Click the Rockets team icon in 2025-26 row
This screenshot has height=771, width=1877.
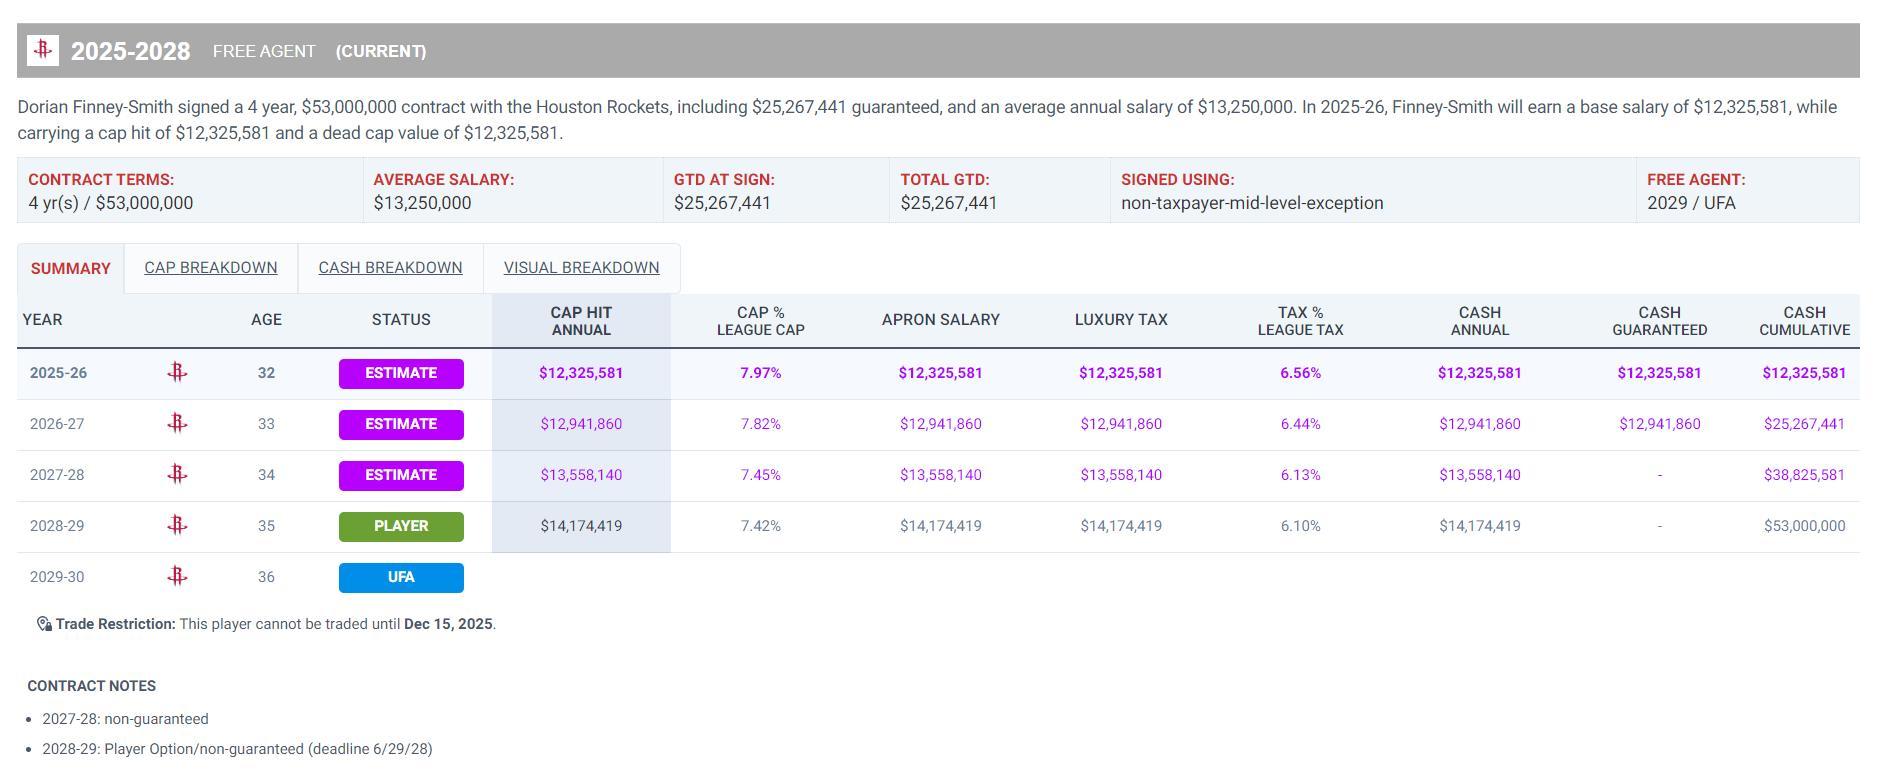point(177,373)
